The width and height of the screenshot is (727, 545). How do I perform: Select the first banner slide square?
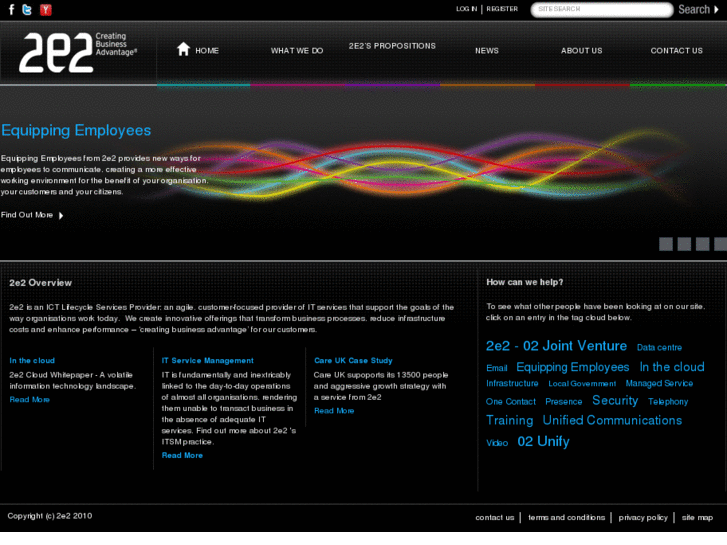point(666,244)
